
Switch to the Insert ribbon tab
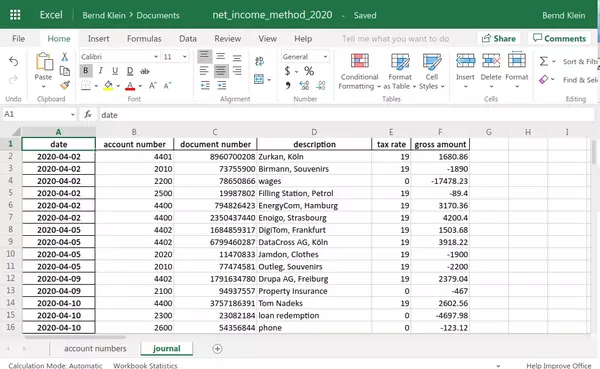[98, 39]
